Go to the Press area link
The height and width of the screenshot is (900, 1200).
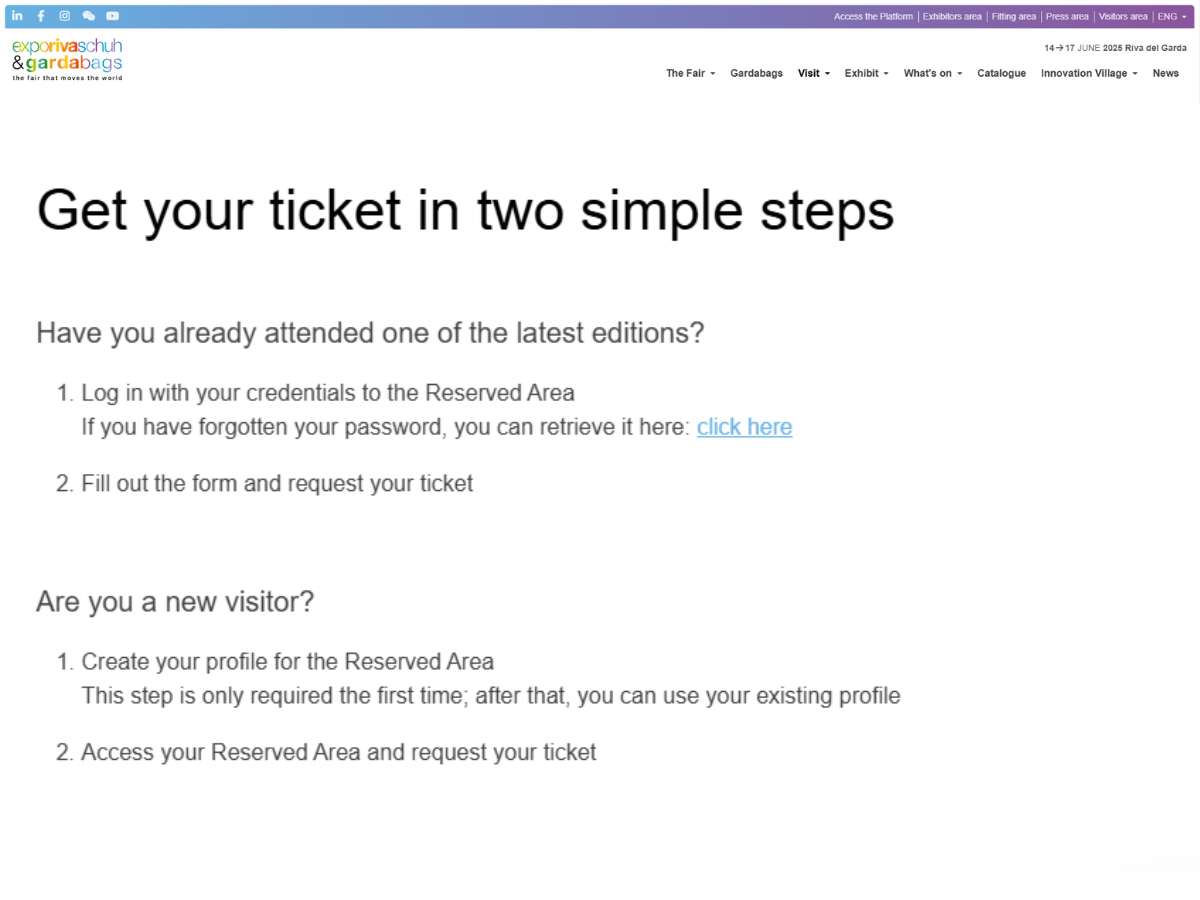coord(1067,17)
